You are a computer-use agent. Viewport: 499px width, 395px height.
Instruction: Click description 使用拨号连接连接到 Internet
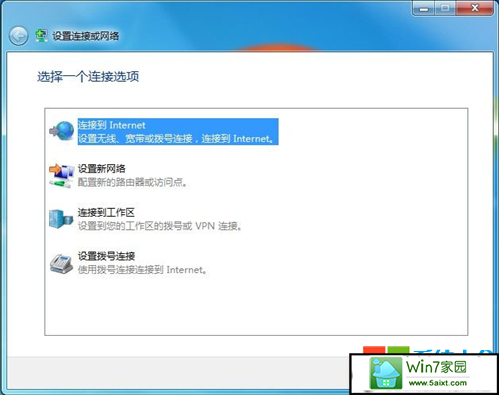142,270
